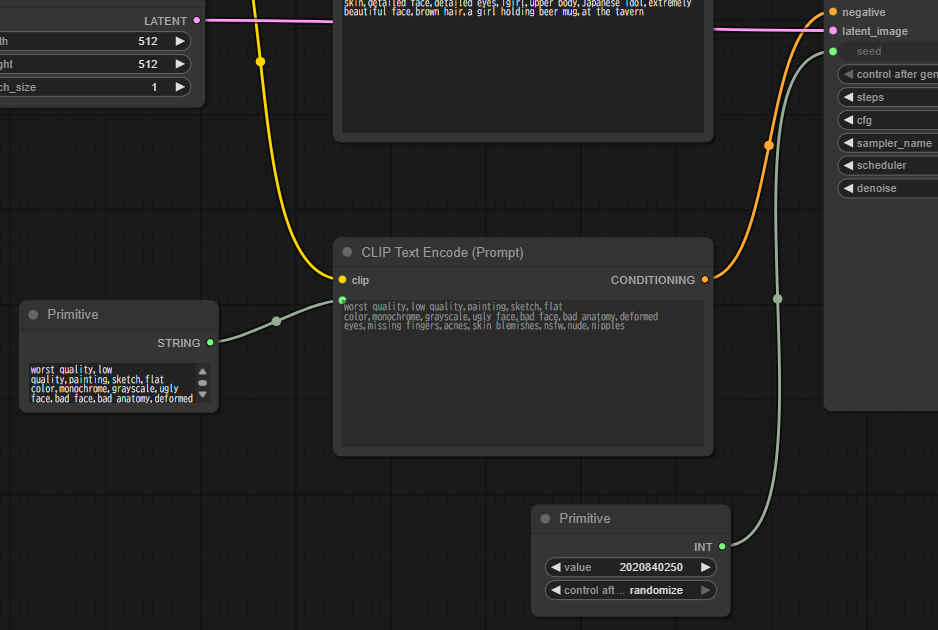Collapse the CLIP Text Encode node via its title dot
Screen dimensions: 938x630
click(x=347, y=253)
